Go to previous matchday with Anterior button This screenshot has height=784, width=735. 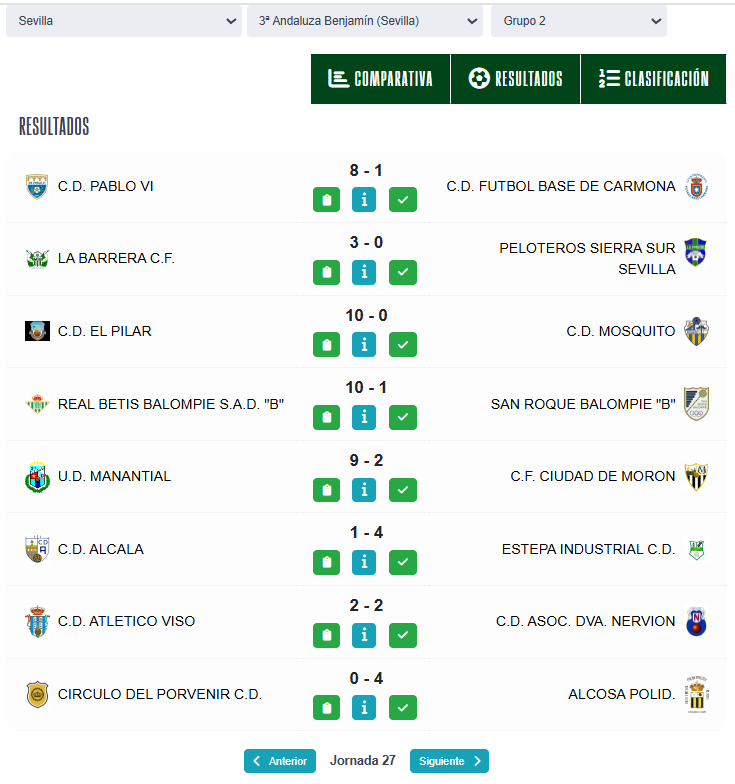[x=280, y=761]
